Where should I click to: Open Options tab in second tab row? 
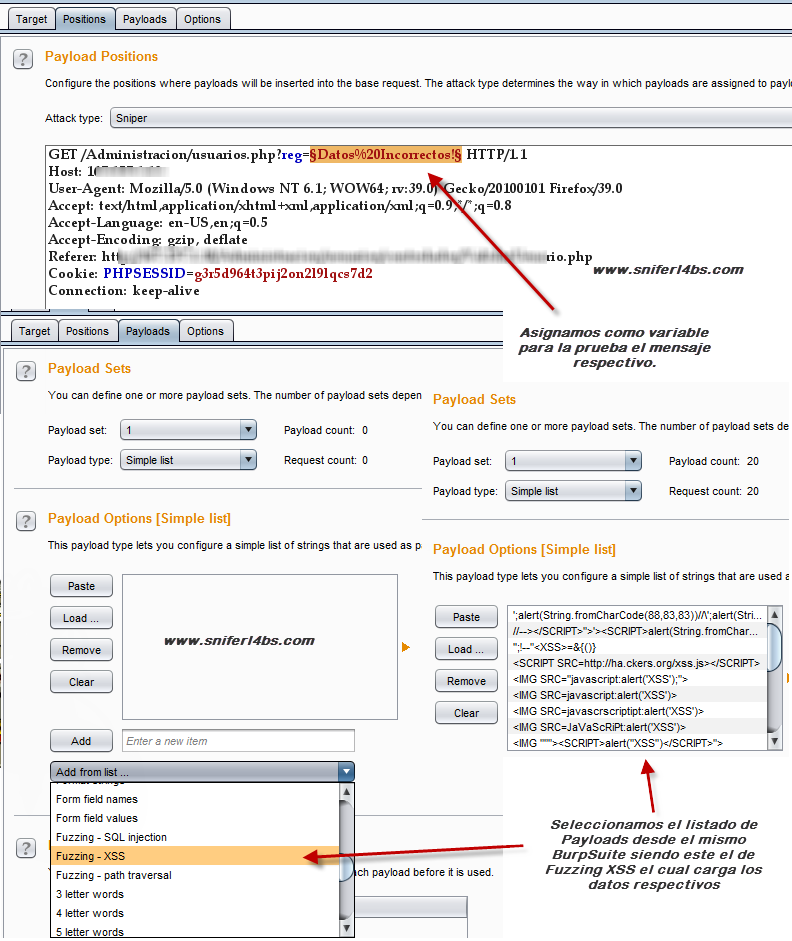pos(205,331)
